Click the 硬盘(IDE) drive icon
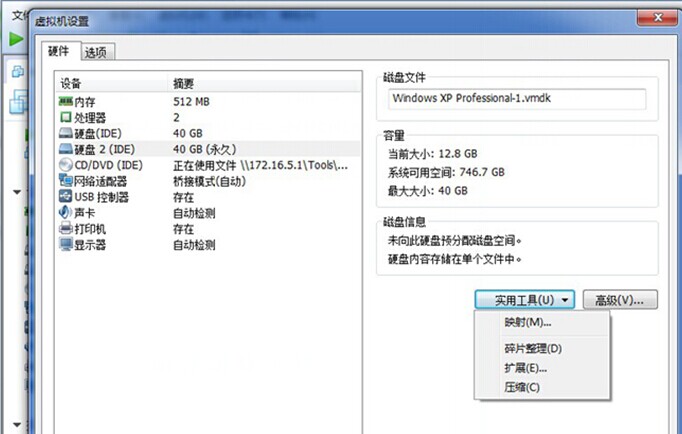This screenshot has width=682, height=434. pyautogui.click(x=66, y=133)
